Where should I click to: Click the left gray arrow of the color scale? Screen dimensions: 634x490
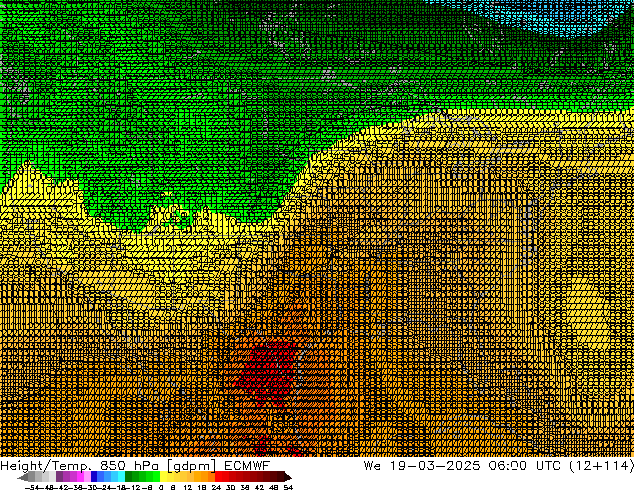click(x=23, y=477)
